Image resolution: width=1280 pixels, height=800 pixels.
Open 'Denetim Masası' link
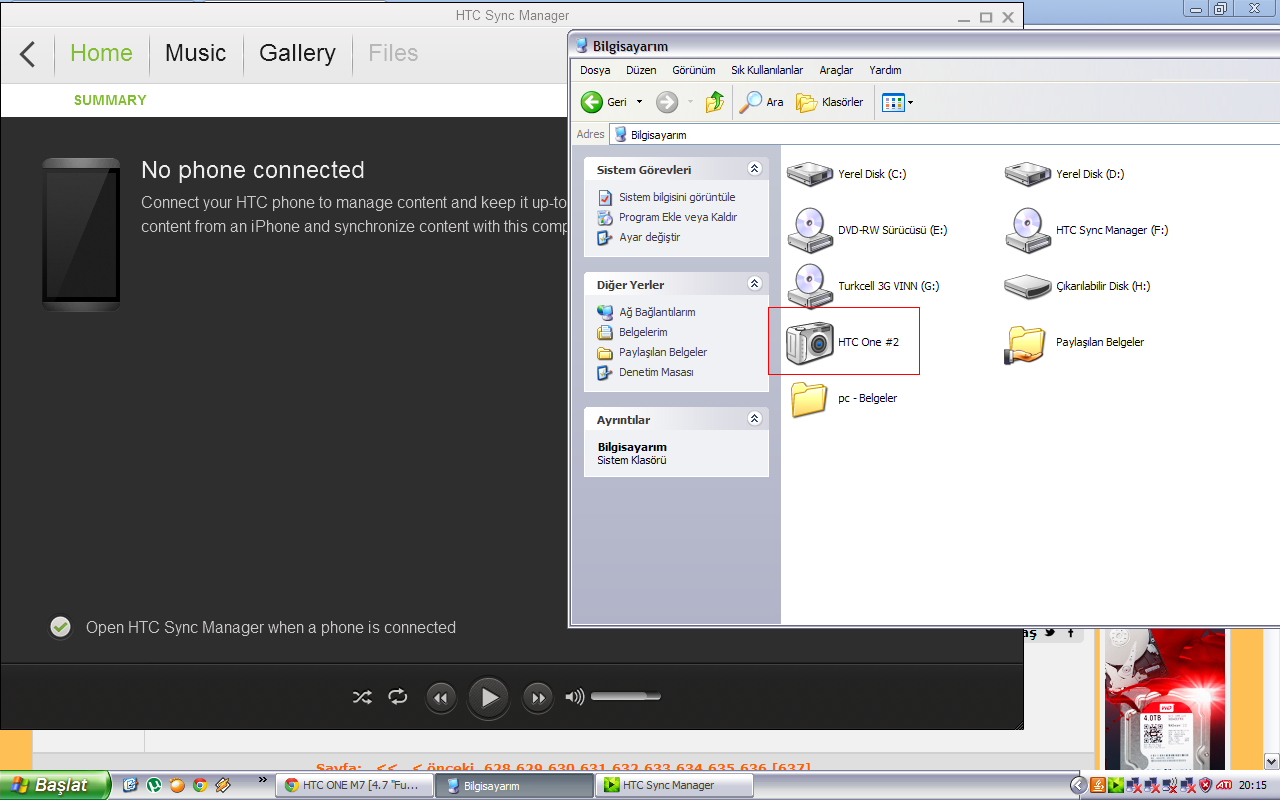click(656, 372)
